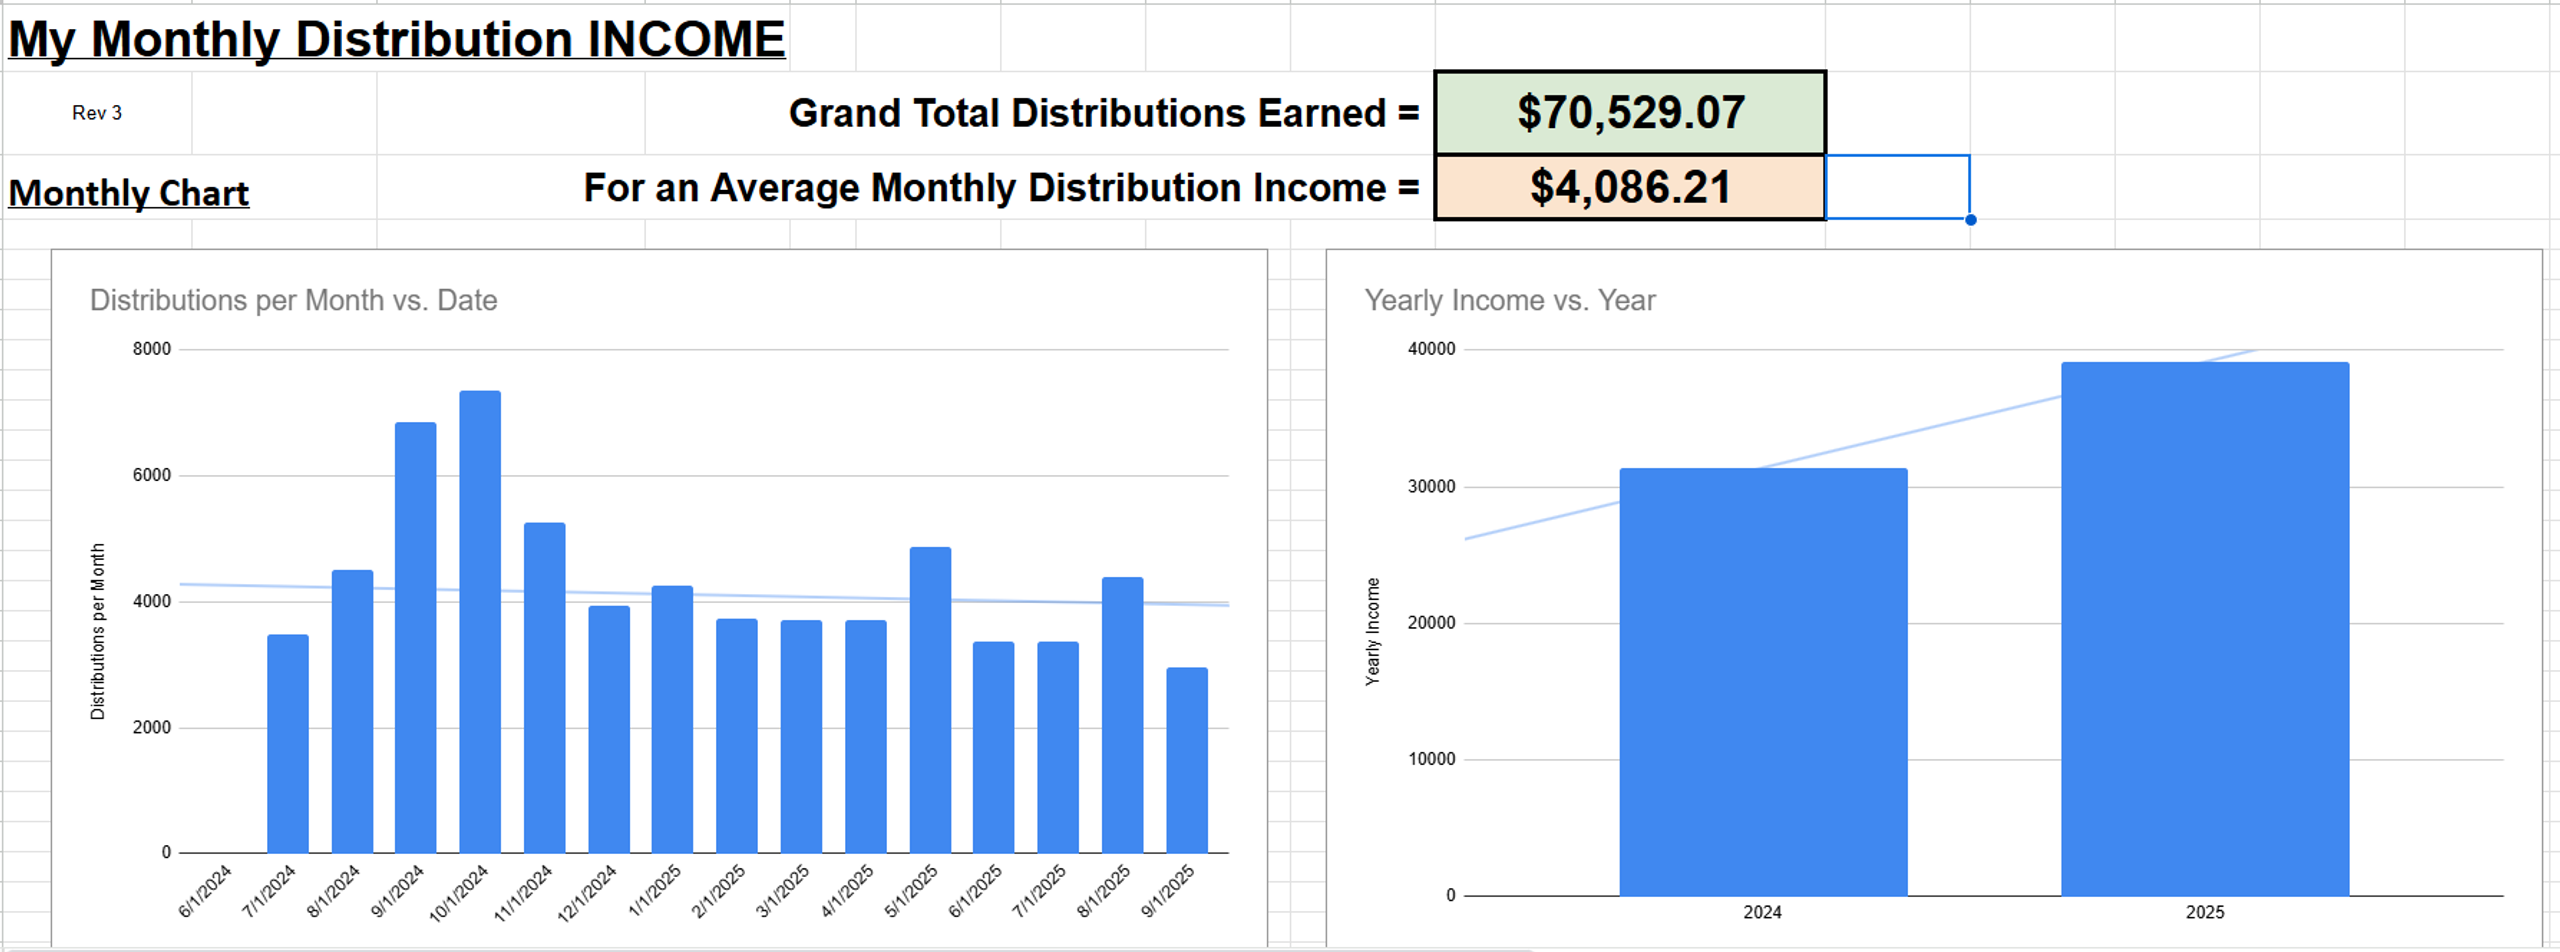Viewport: 2560px width, 952px height.
Task: Click the "2025" year label under the yearly chart
Action: pyautogui.click(x=2205, y=912)
